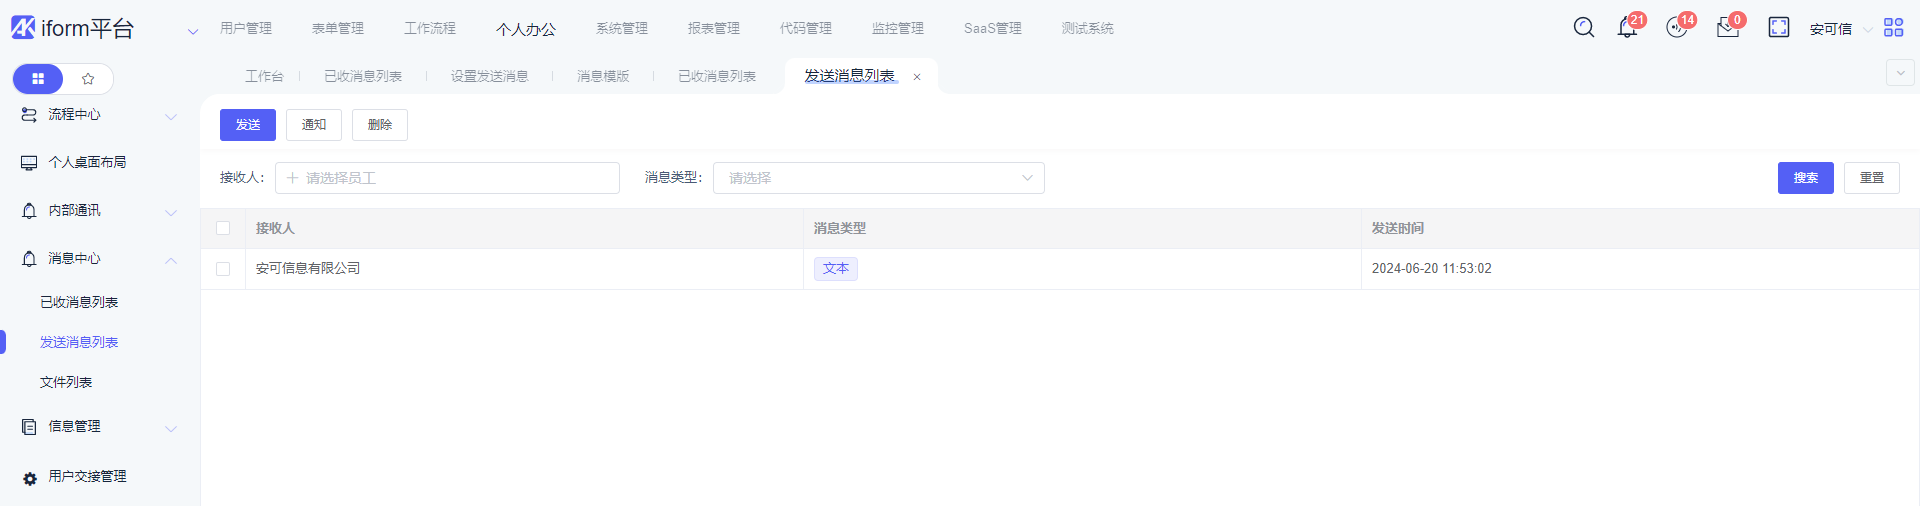
Task: Open the chat icon with 14 badge
Action: [1677, 28]
